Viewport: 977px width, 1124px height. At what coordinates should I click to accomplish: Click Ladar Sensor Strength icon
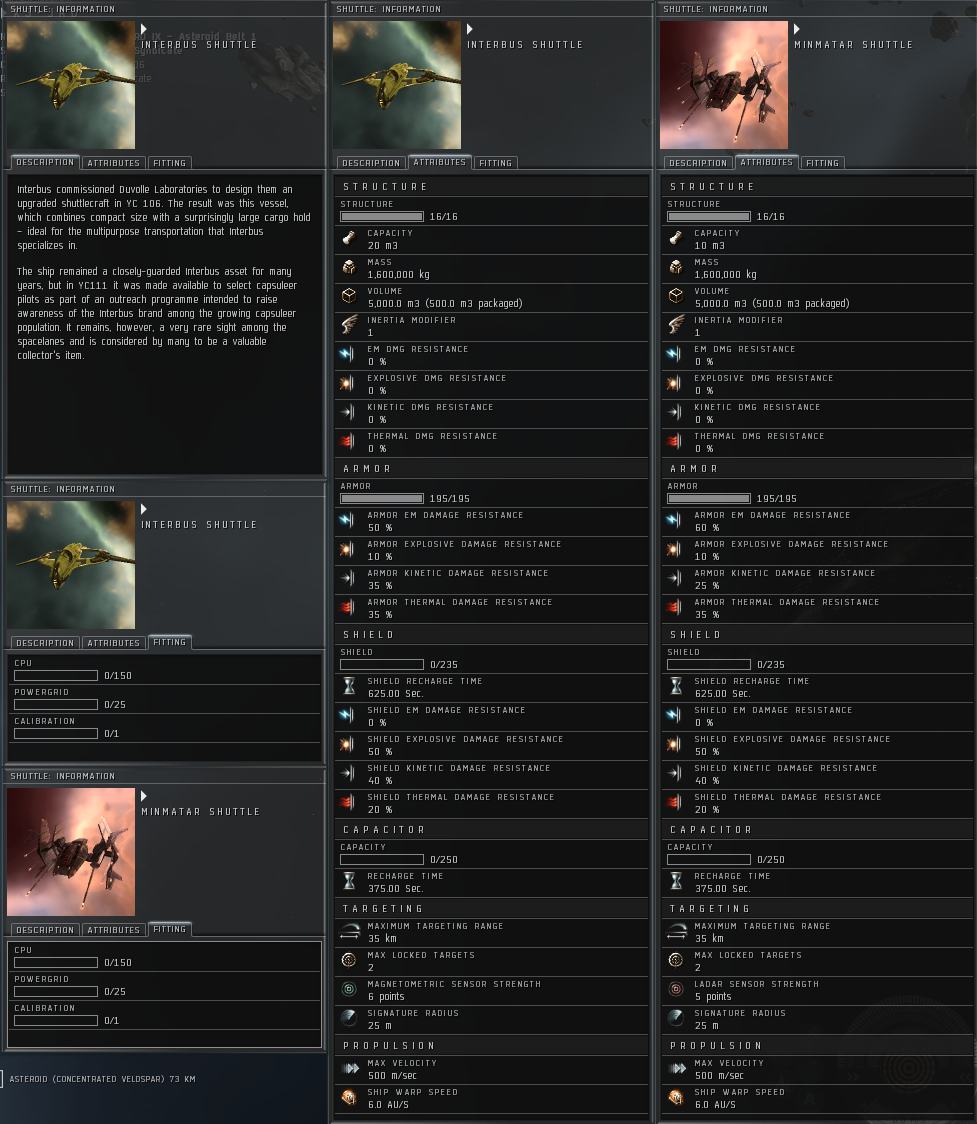(x=676, y=989)
